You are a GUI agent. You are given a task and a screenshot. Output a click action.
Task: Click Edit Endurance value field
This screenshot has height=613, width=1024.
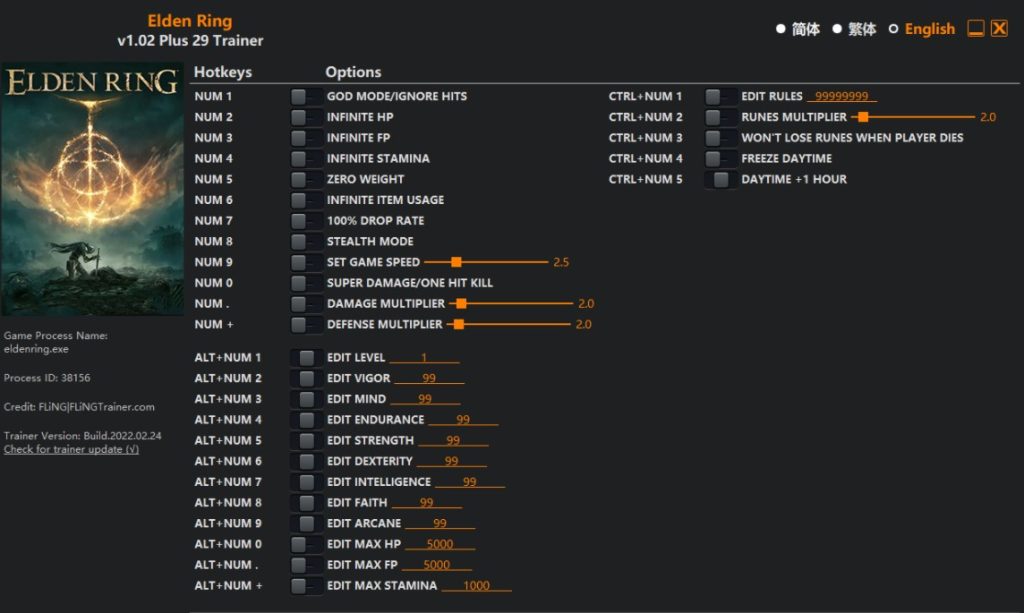[463, 420]
